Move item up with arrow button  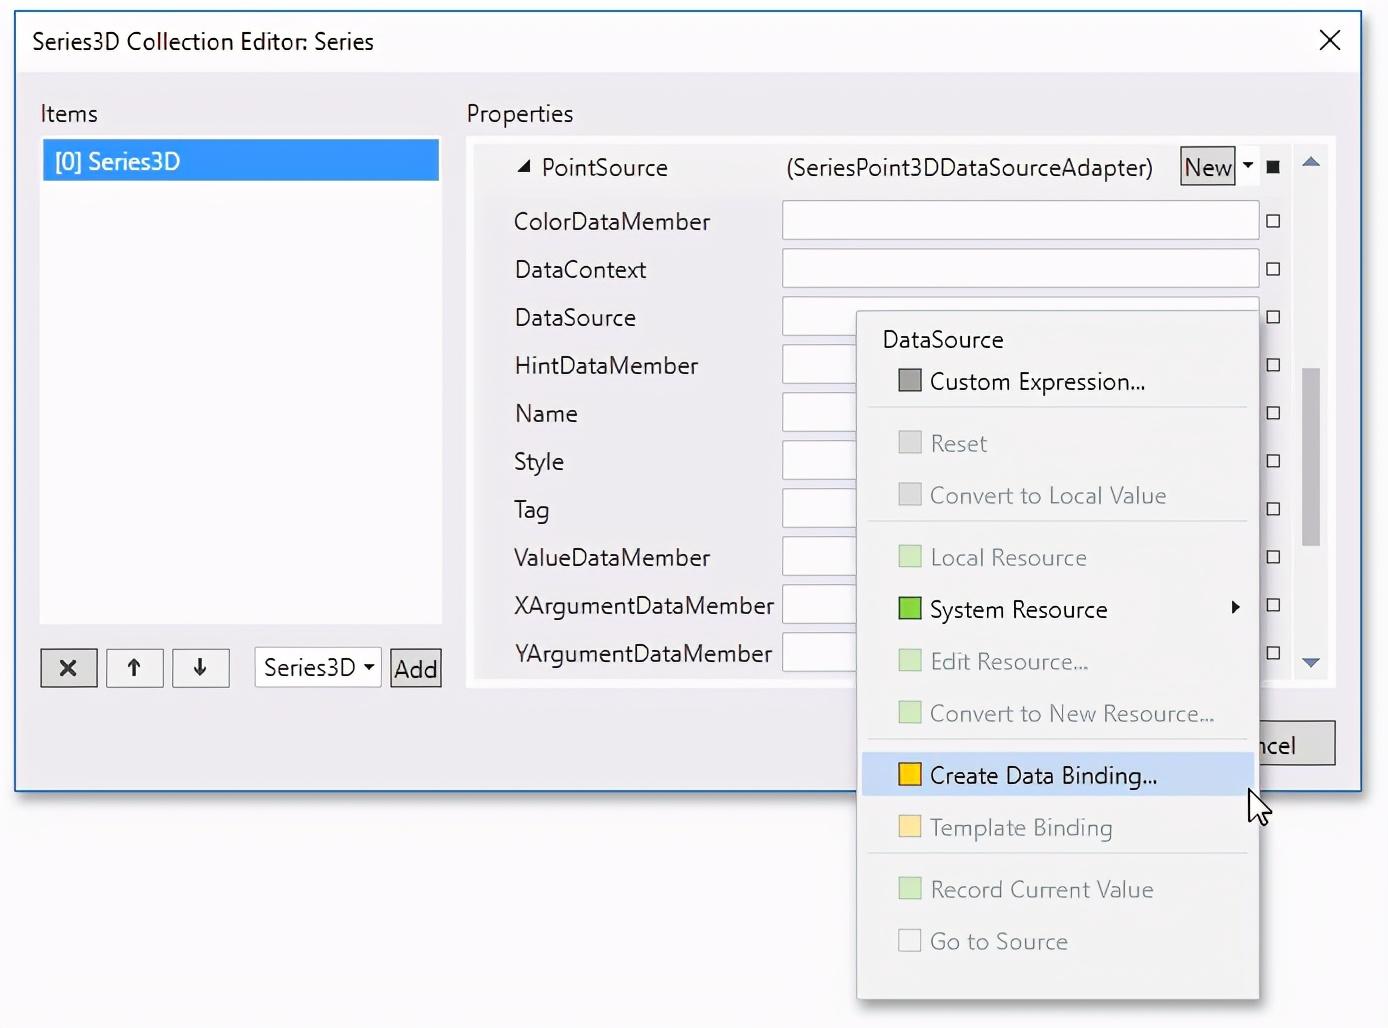pyautogui.click(x=134, y=668)
